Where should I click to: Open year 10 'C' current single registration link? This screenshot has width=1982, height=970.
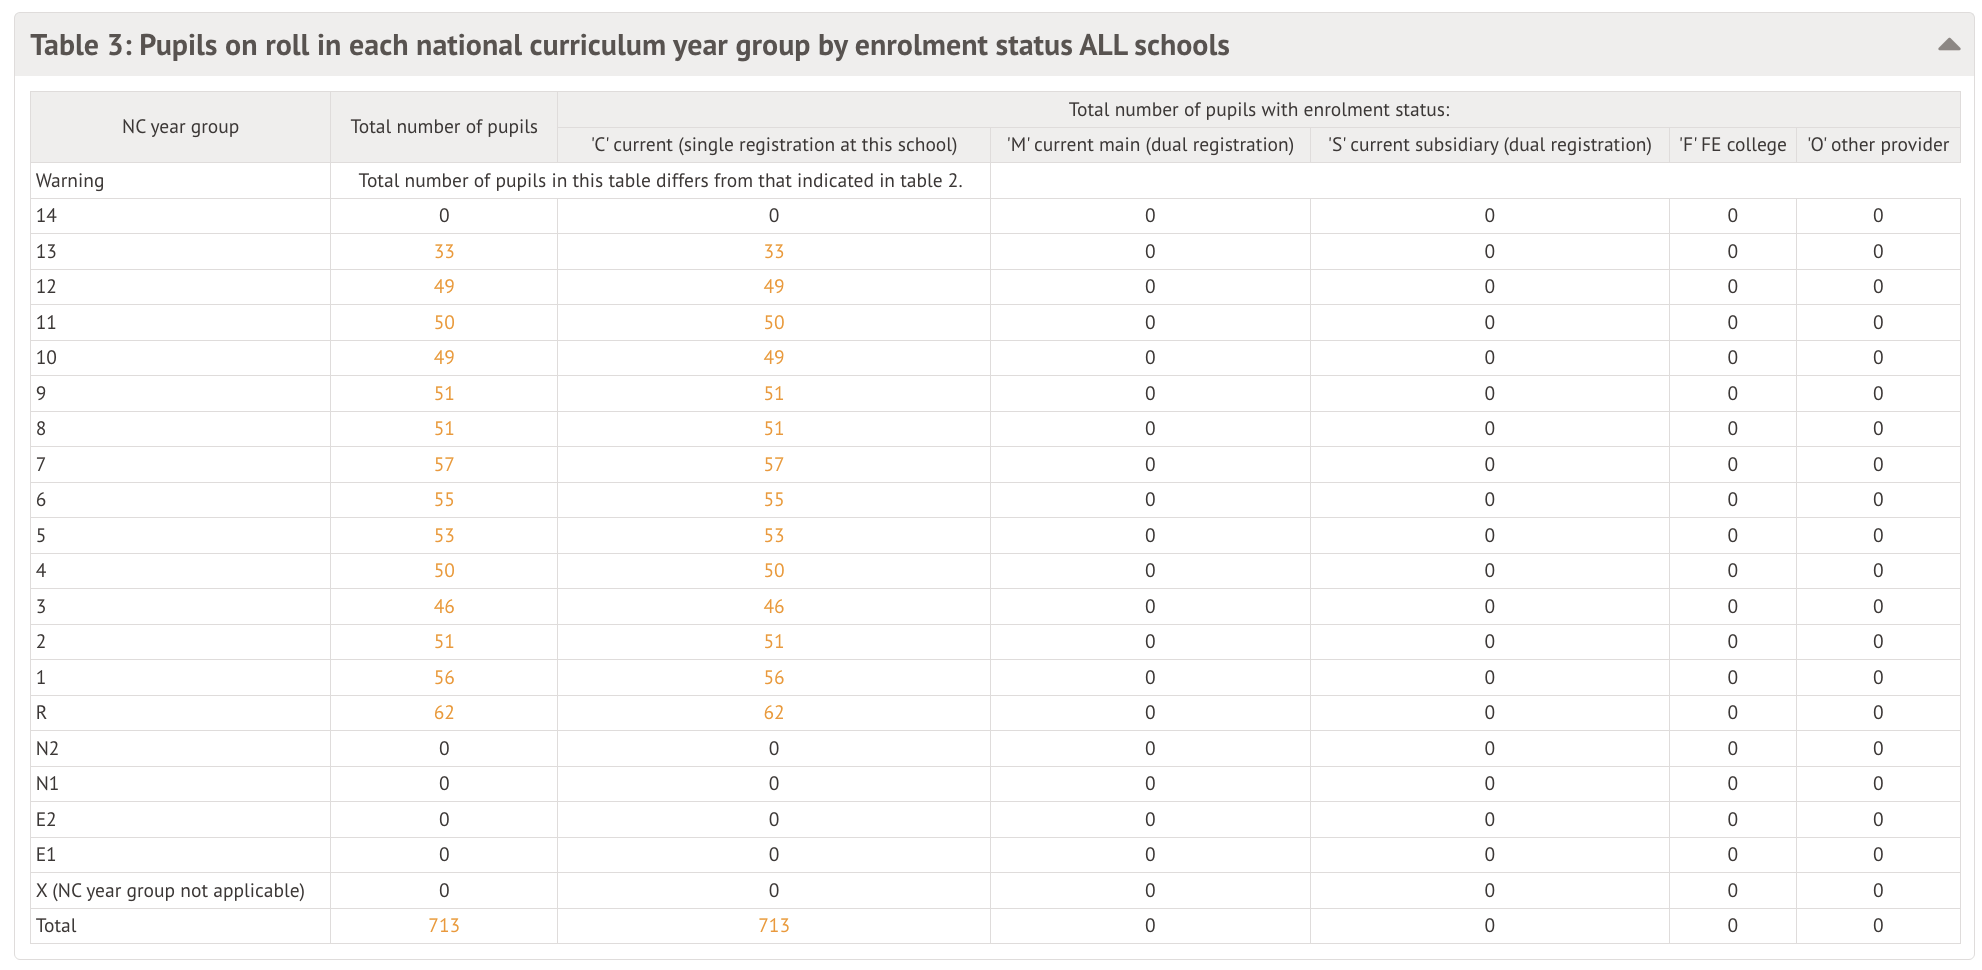773,358
